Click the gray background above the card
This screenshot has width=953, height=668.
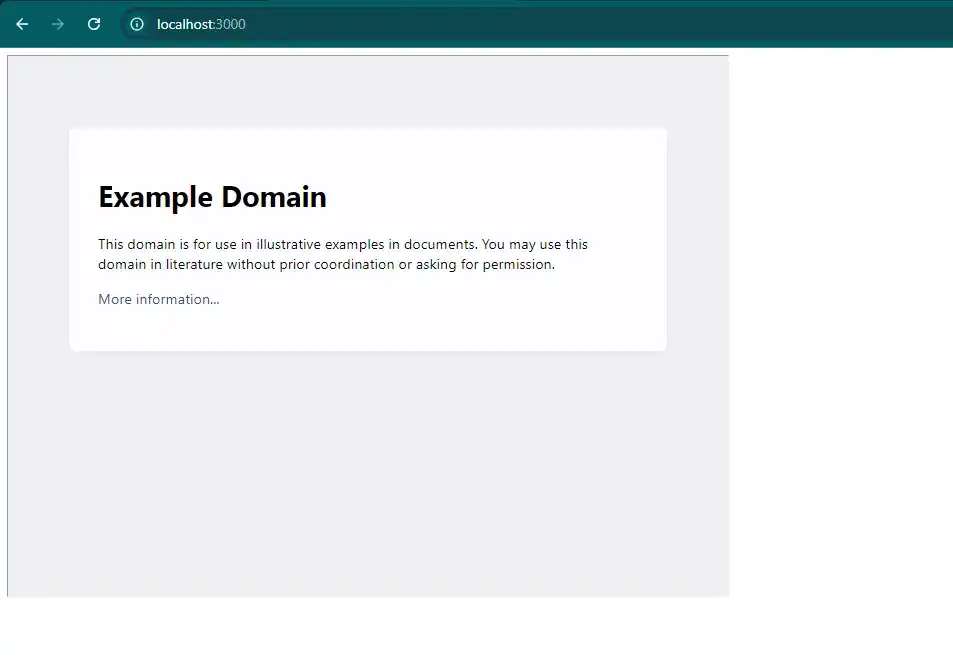368,92
